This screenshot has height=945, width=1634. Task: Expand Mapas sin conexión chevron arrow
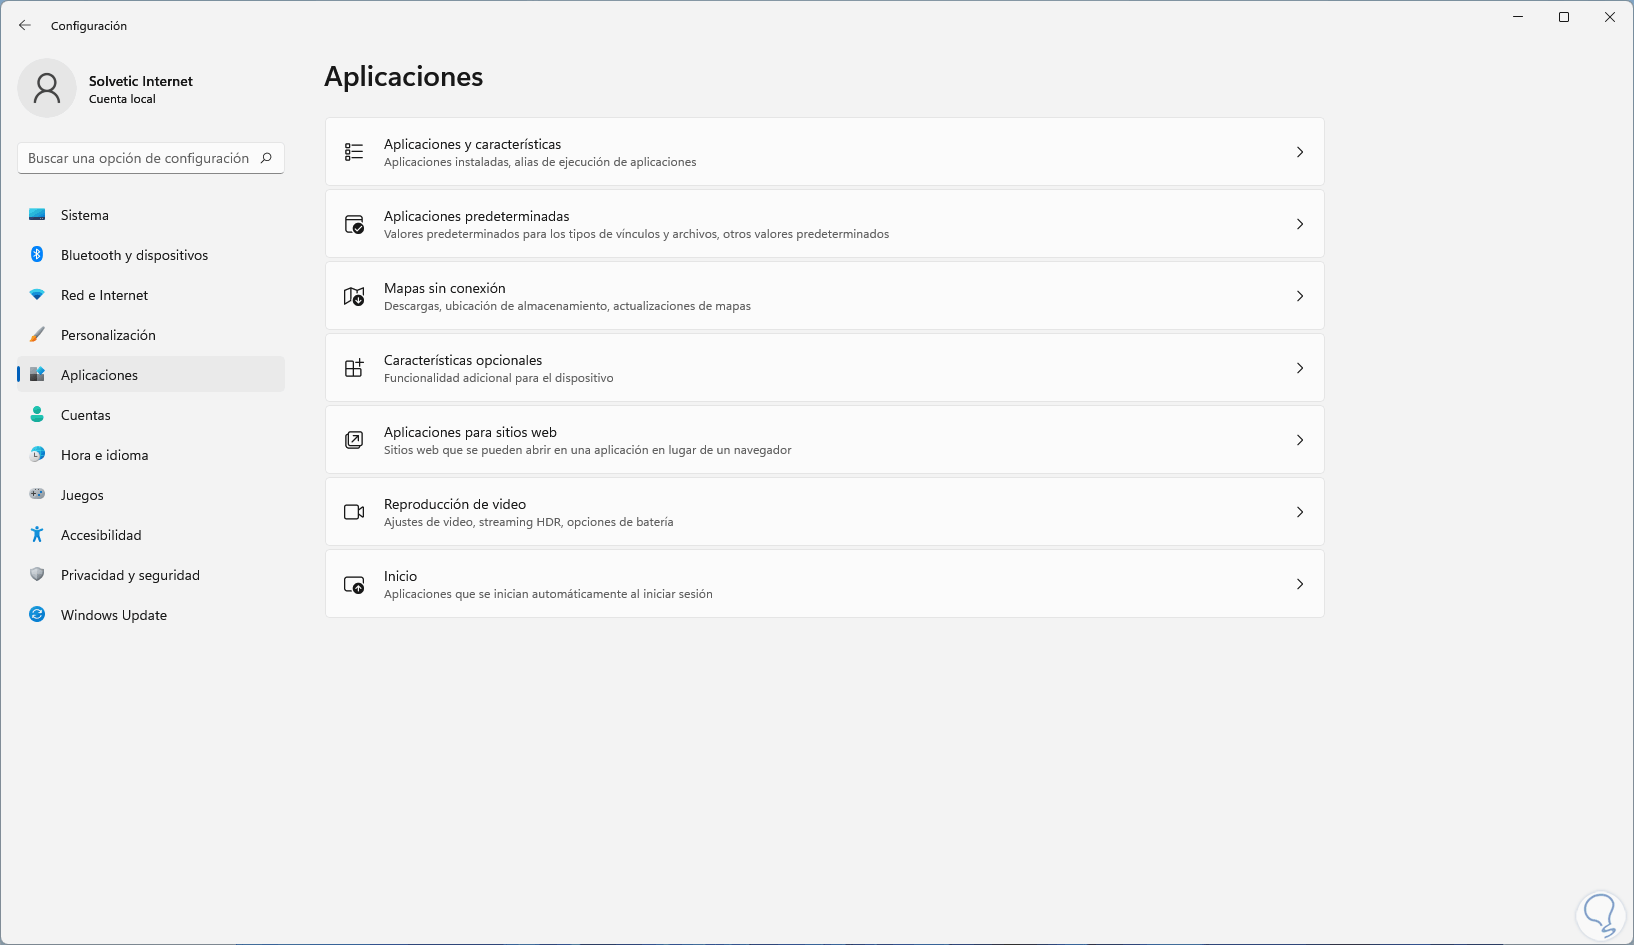(x=1300, y=296)
